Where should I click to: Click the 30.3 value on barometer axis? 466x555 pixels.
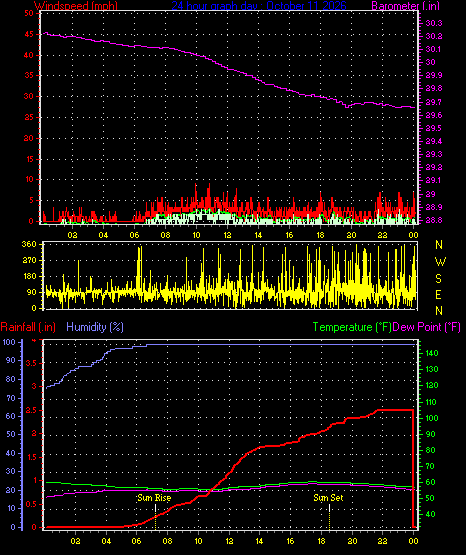point(434,23)
